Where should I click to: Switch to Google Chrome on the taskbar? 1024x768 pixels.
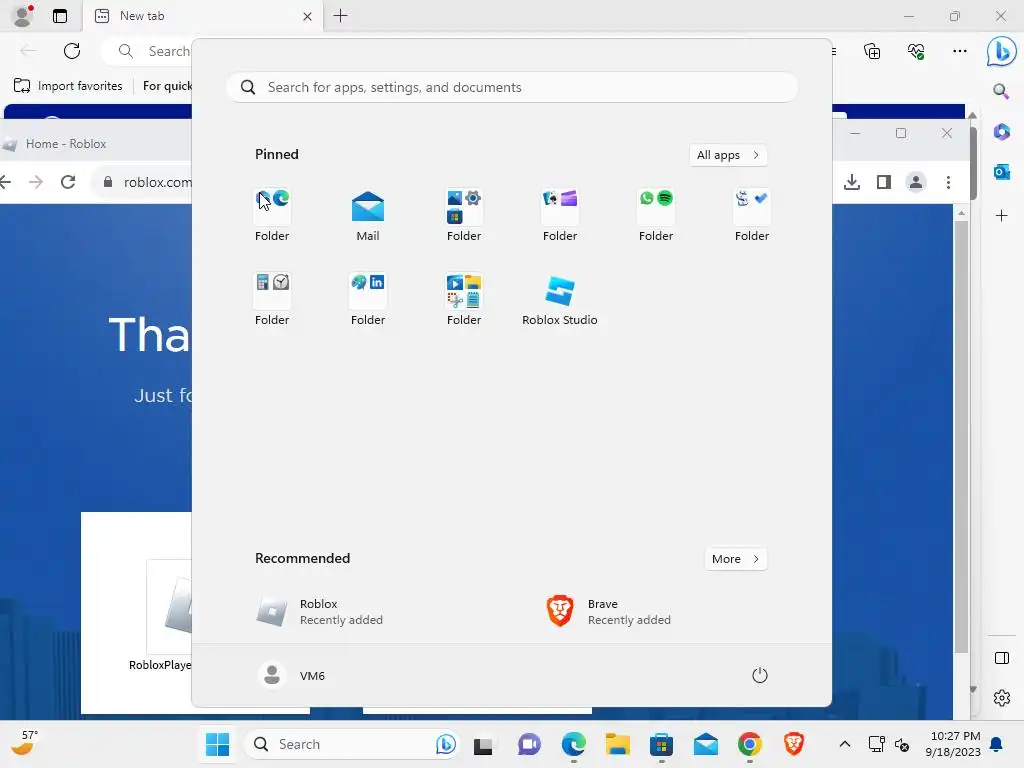click(x=750, y=744)
